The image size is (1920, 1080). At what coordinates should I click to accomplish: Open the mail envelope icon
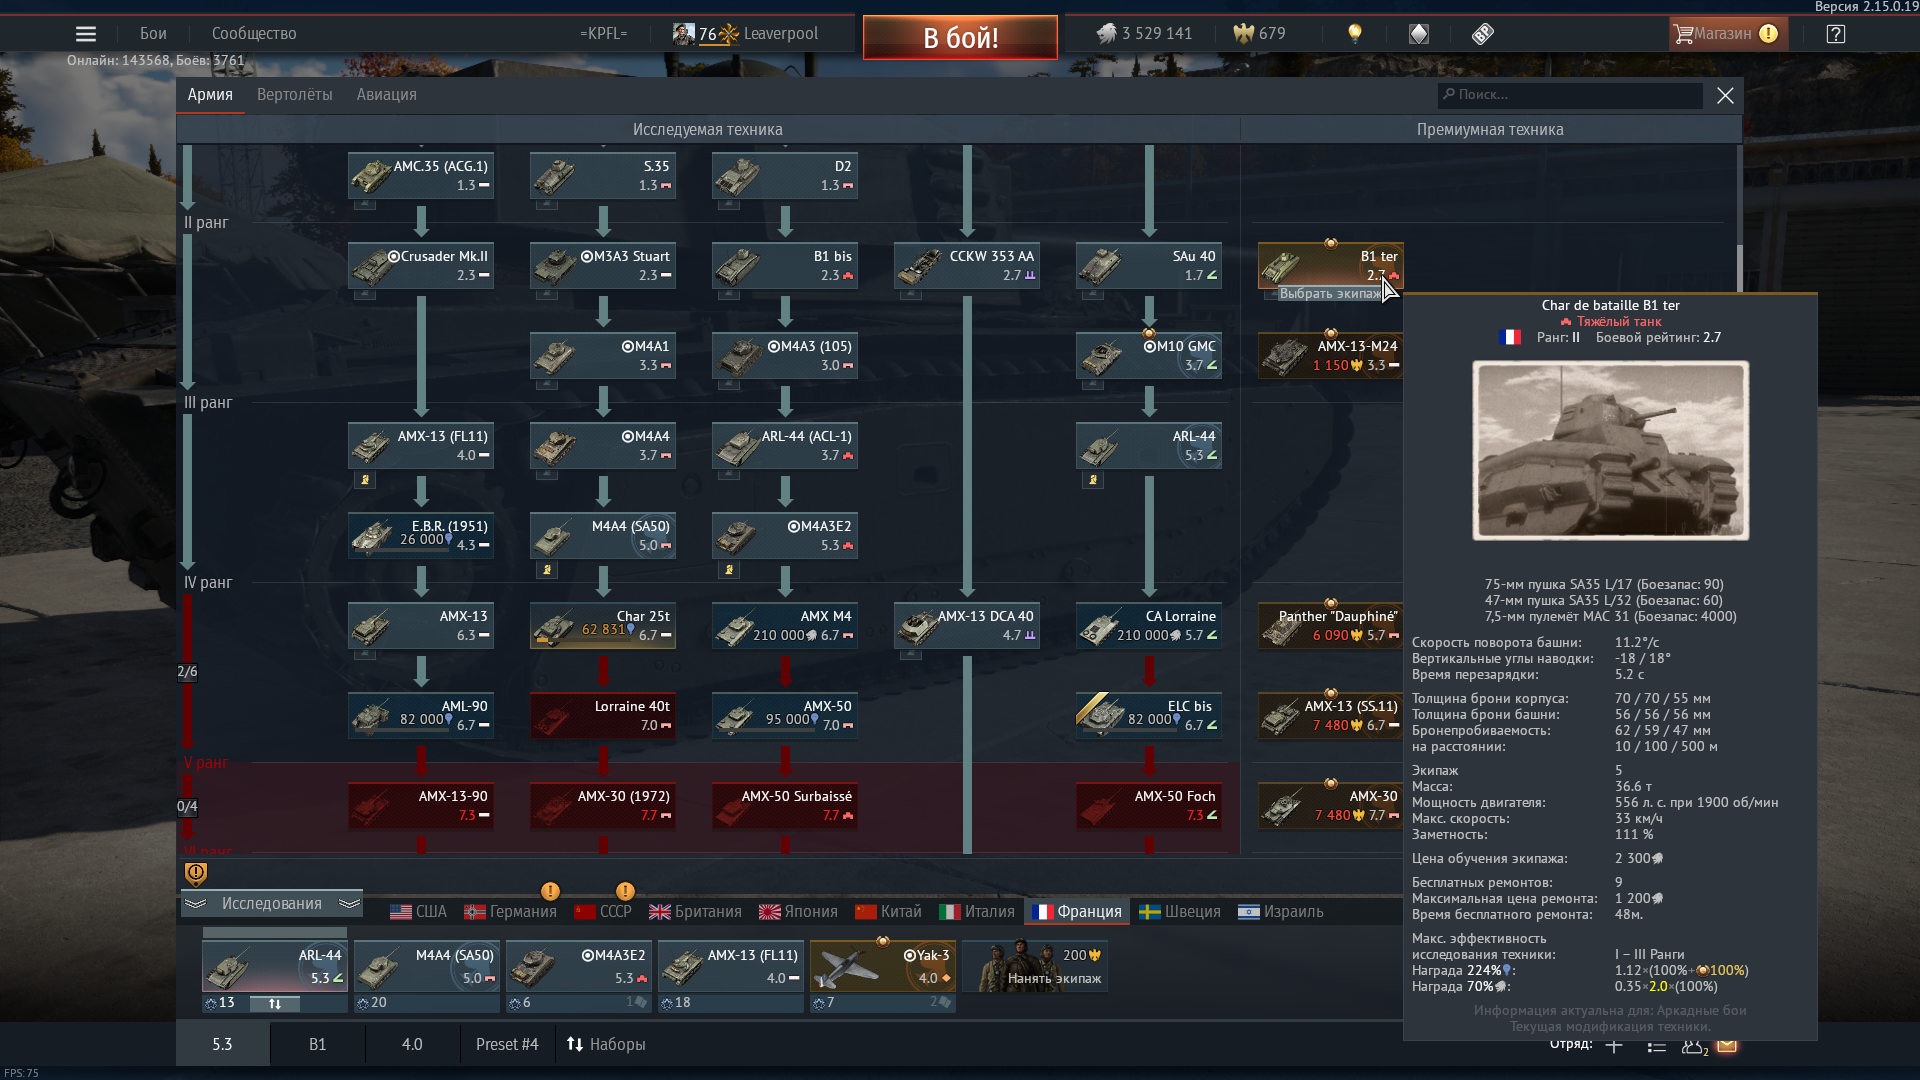click(1727, 1046)
